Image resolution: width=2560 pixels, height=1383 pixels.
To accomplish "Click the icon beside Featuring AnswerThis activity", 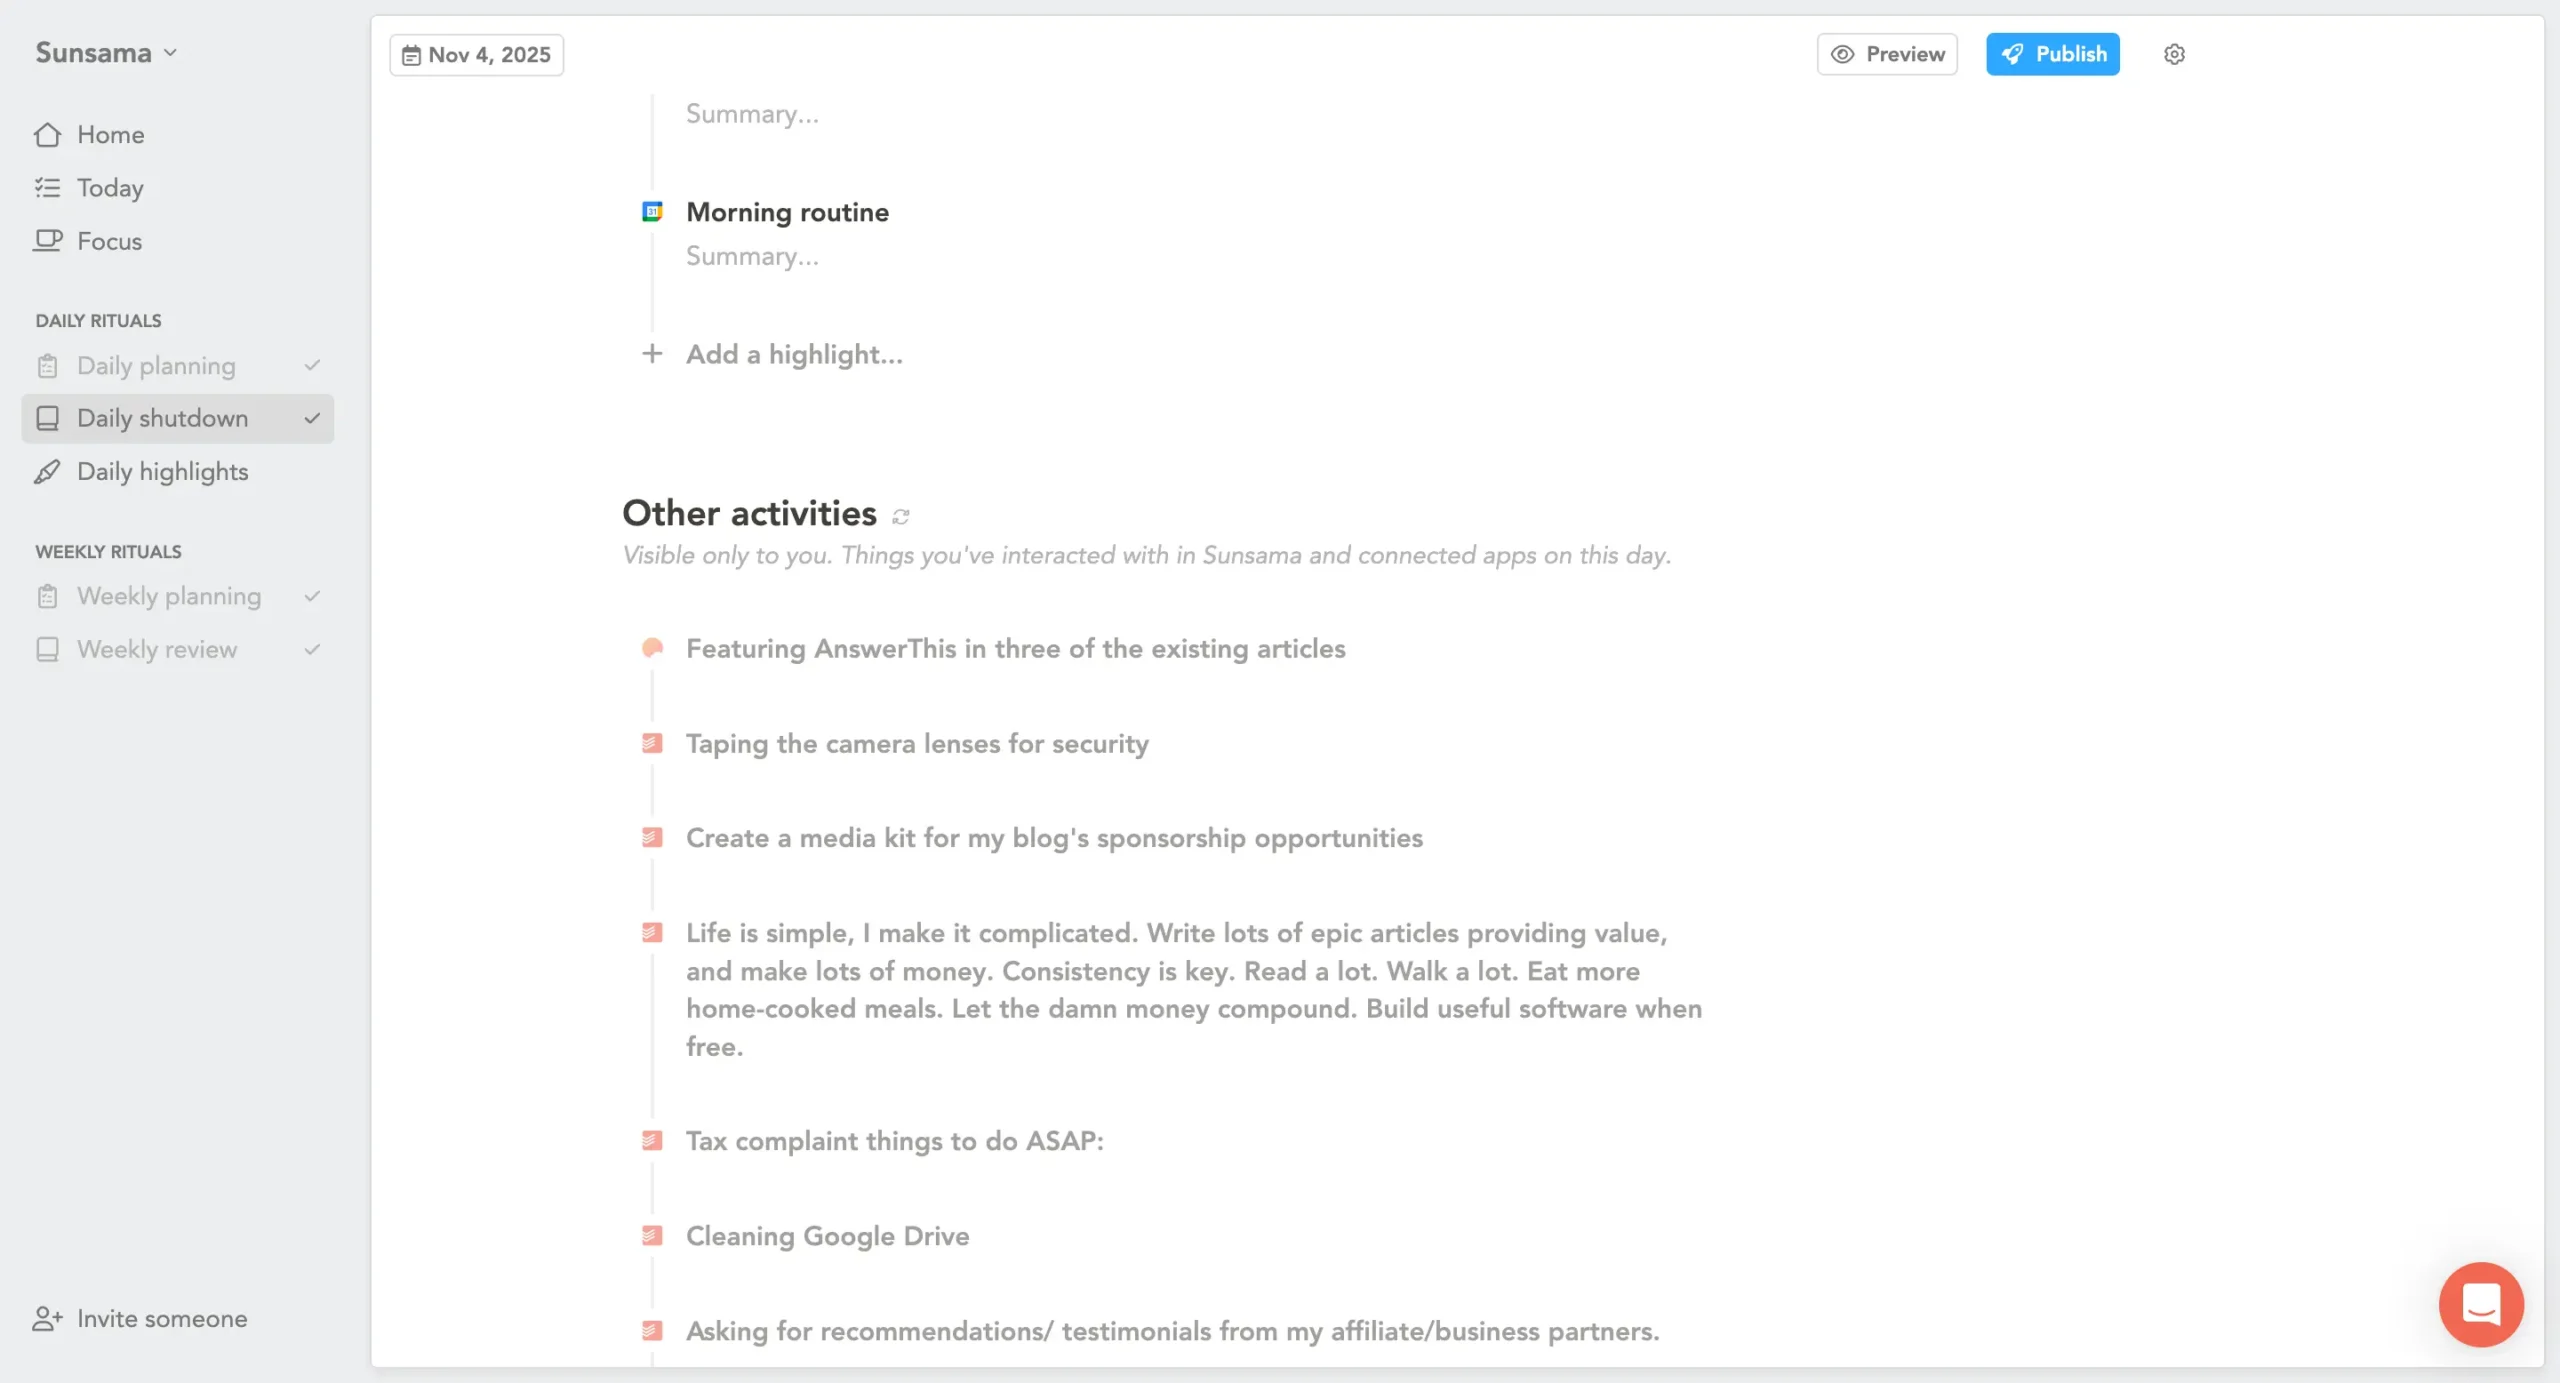I will (x=652, y=648).
